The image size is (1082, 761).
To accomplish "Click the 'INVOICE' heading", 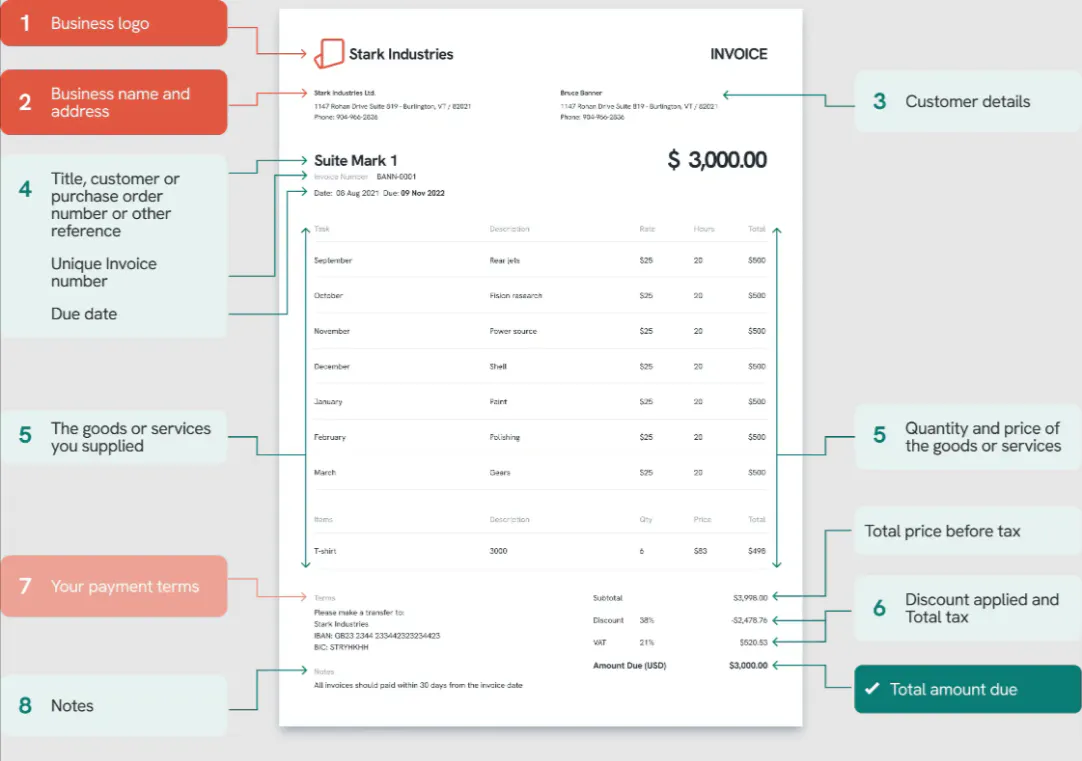I will click(738, 54).
